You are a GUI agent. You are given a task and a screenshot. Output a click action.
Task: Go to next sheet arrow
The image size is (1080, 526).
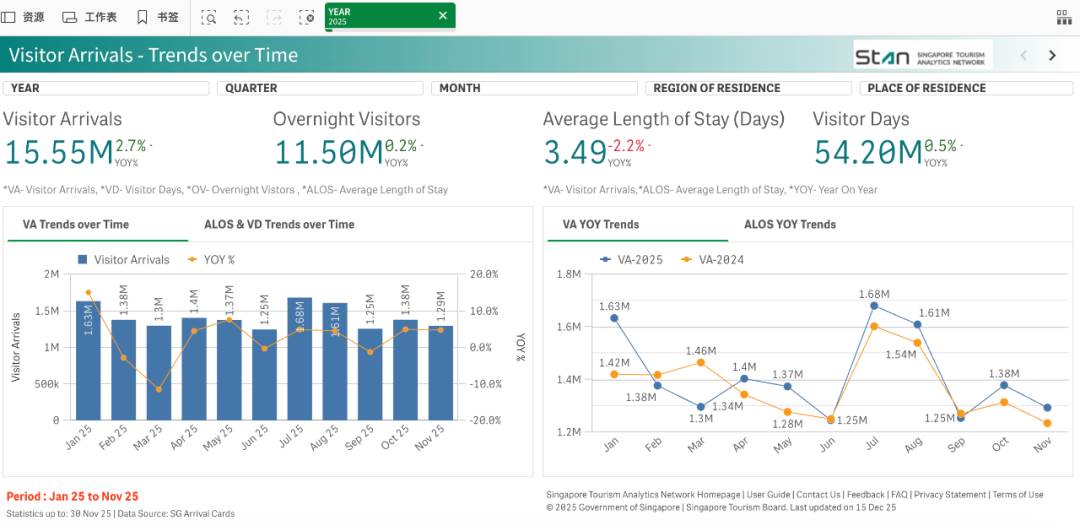click(1052, 56)
